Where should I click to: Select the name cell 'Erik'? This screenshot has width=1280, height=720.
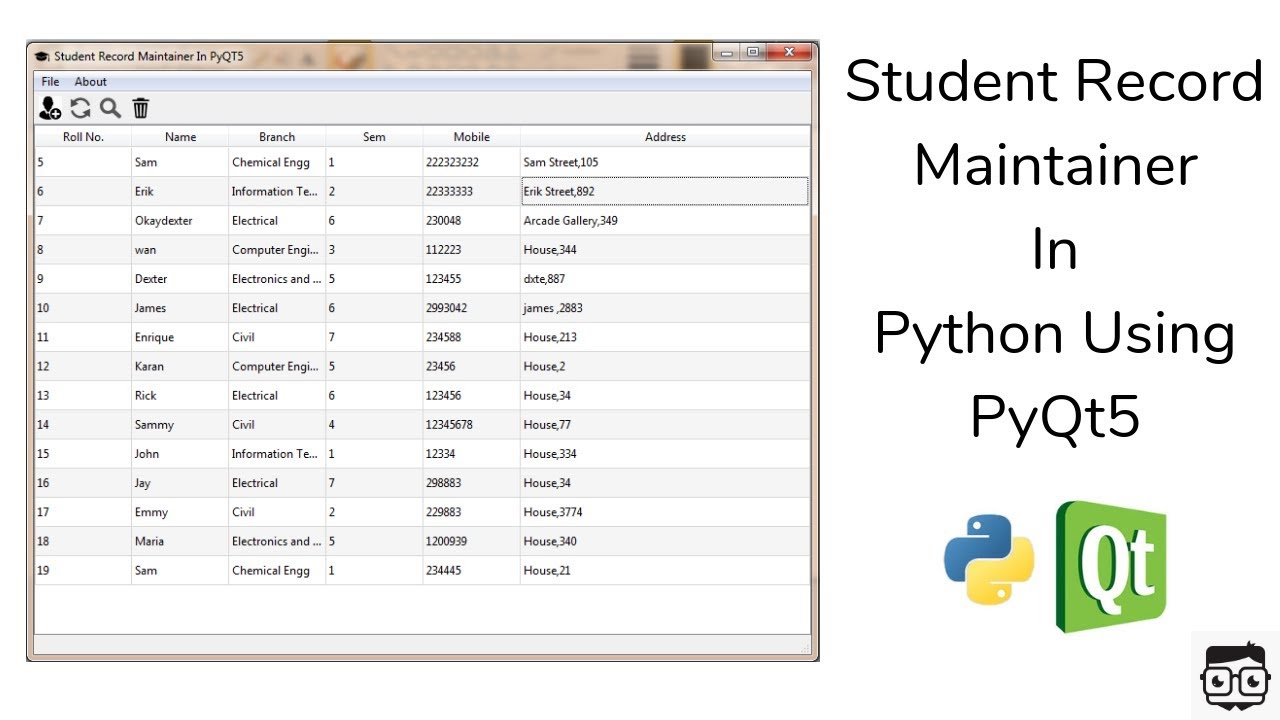point(180,191)
